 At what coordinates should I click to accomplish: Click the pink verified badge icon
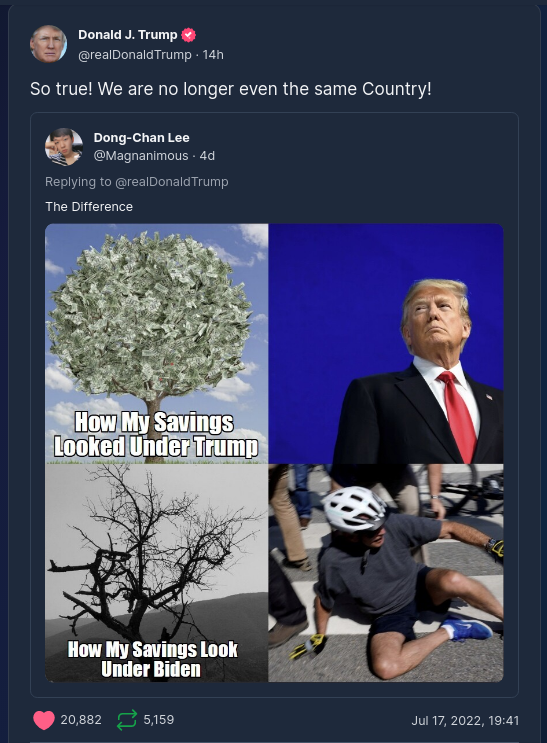(x=189, y=35)
